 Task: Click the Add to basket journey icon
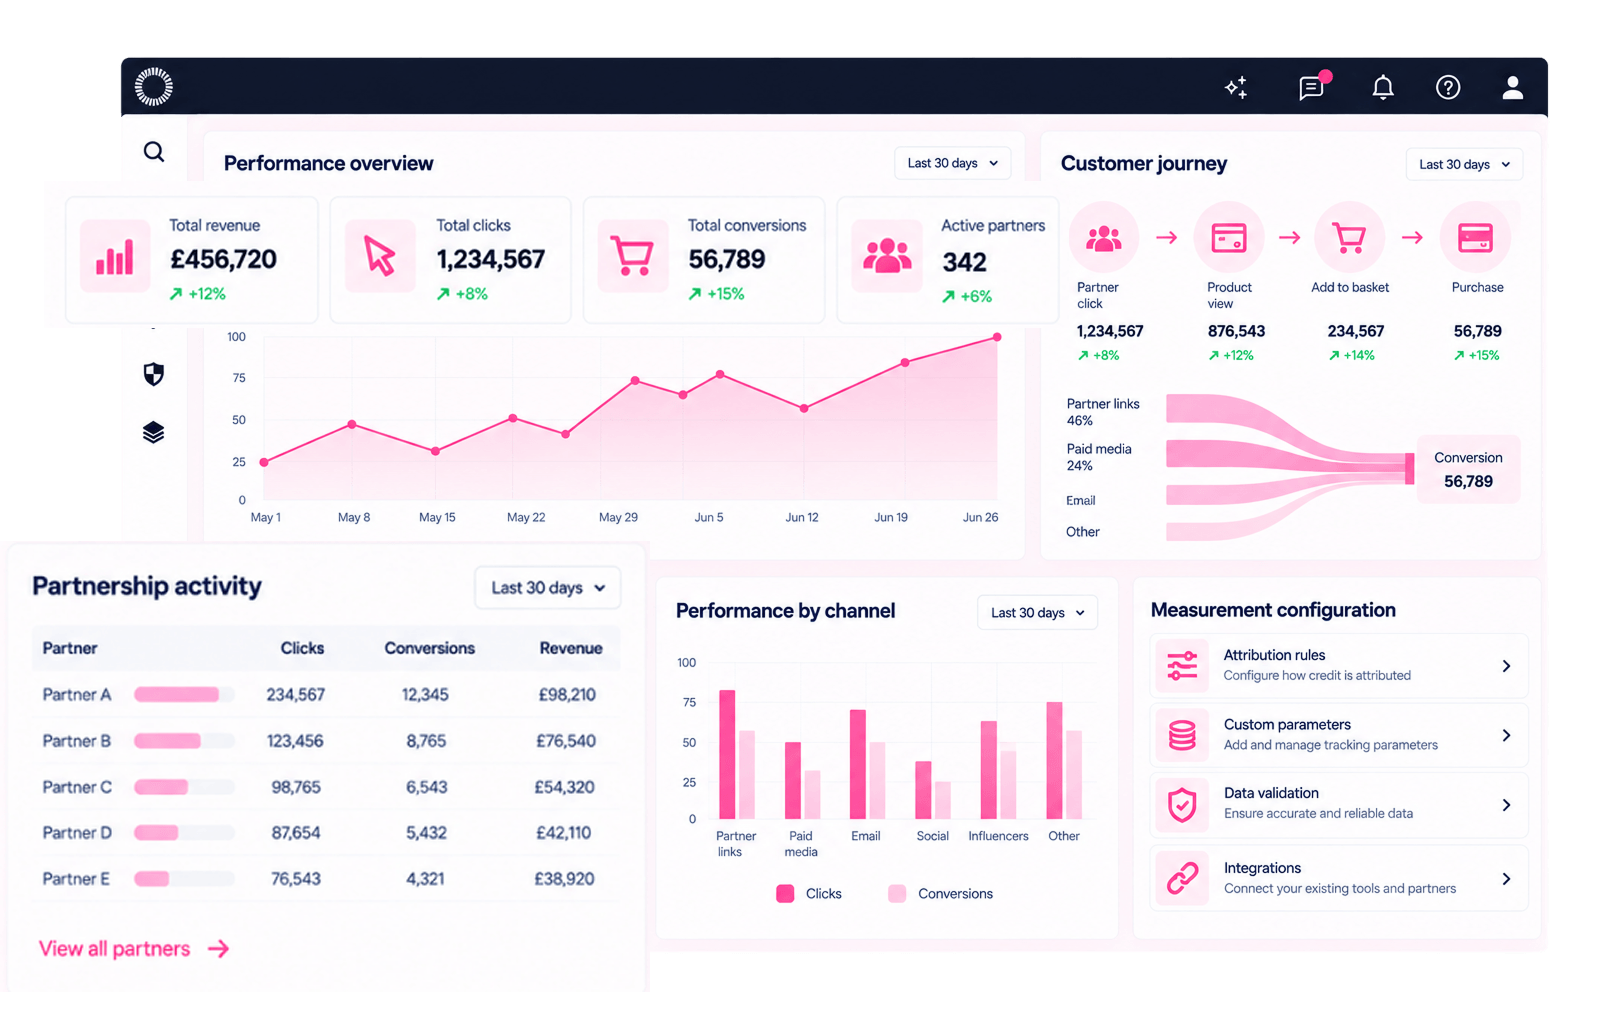[x=1349, y=238]
